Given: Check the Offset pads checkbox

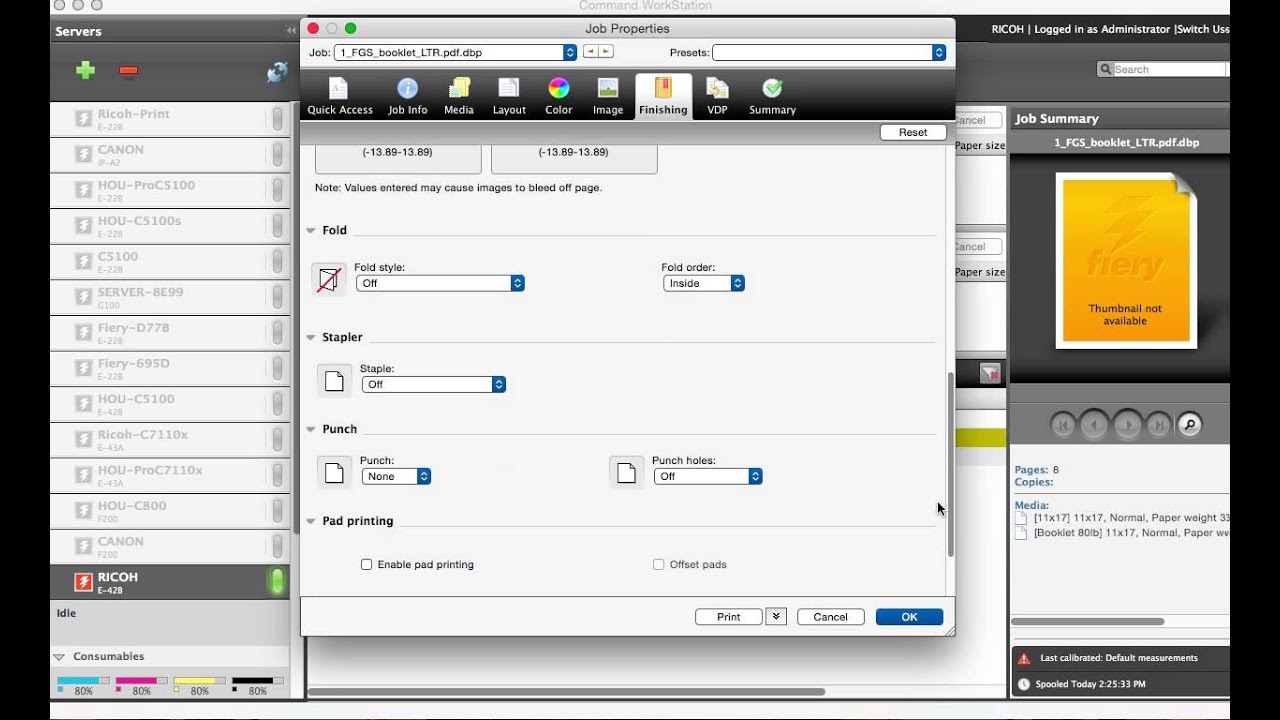Looking at the screenshot, I should click(x=658, y=565).
